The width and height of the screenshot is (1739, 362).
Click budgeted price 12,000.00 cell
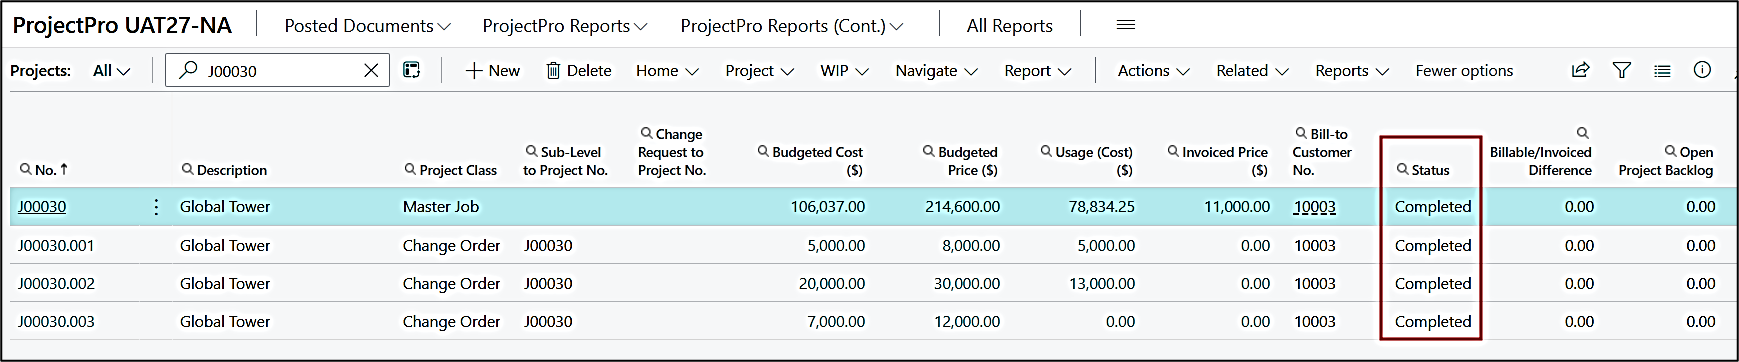tap(967, 322)
